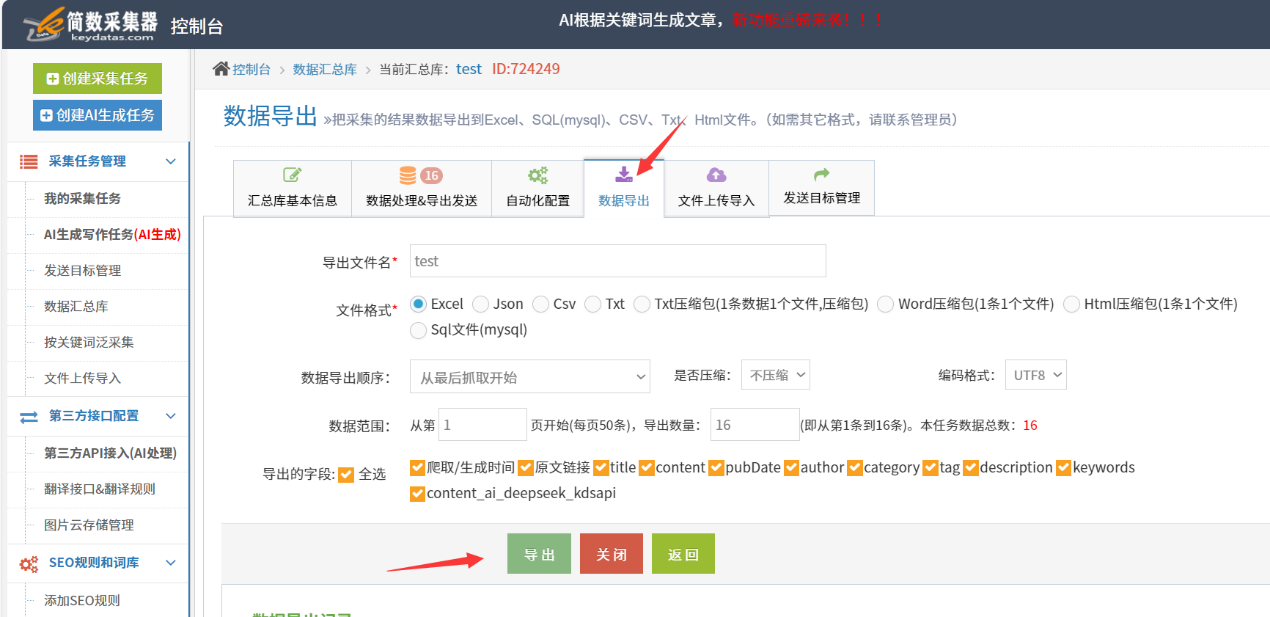1270x617 pixels.
Task: Open AI生成写作任务 in sidebar
Action: (x=112, y=235)
